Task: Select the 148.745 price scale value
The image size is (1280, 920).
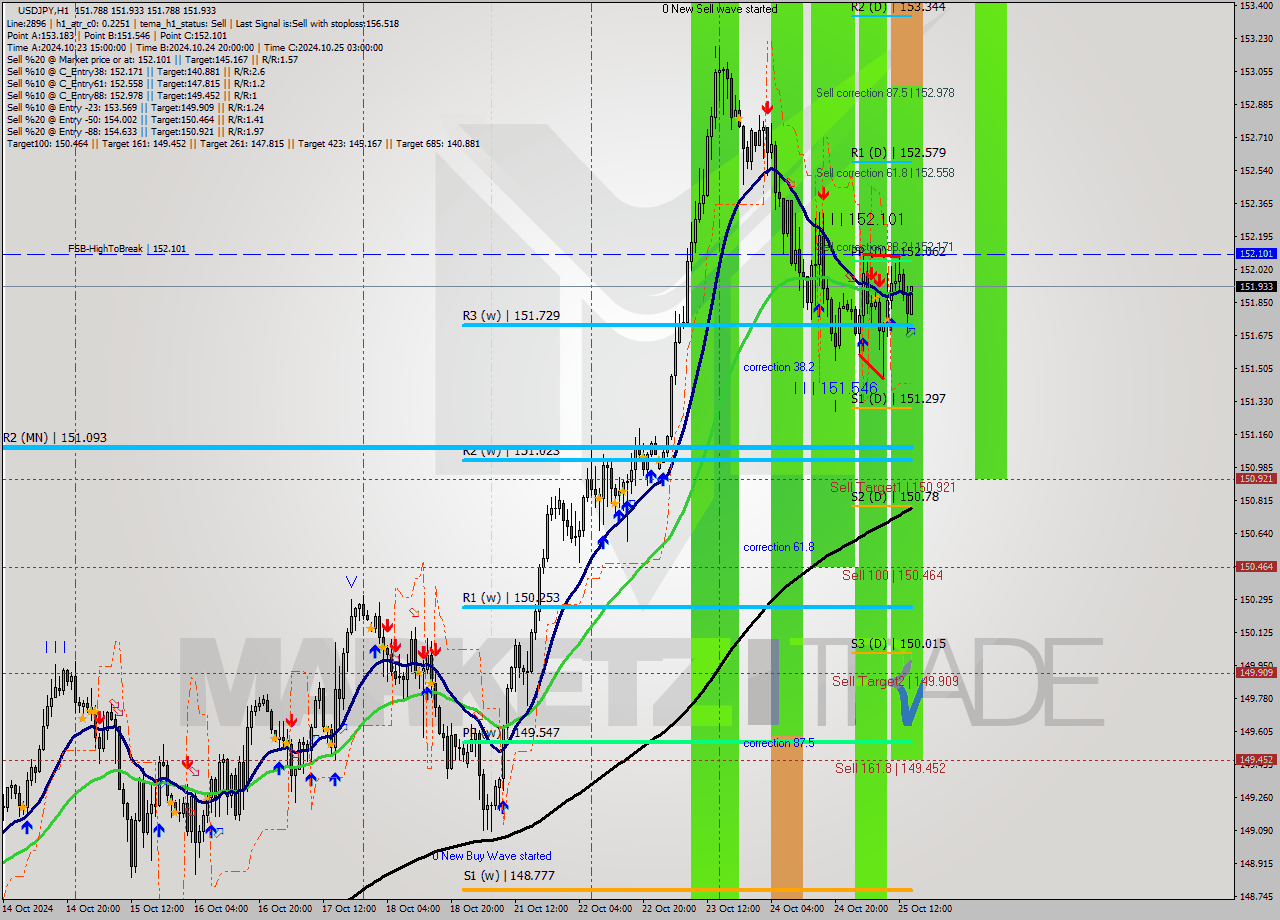Action: pyautogui.click(x=1256, y=896)
